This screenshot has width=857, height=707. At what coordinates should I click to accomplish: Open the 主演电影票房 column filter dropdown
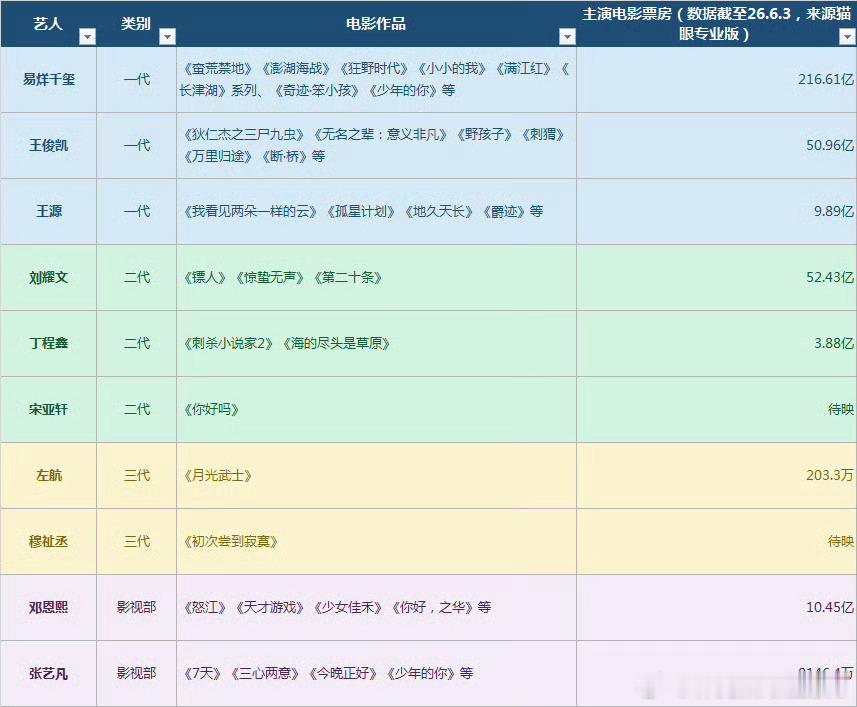click(847, 37)
